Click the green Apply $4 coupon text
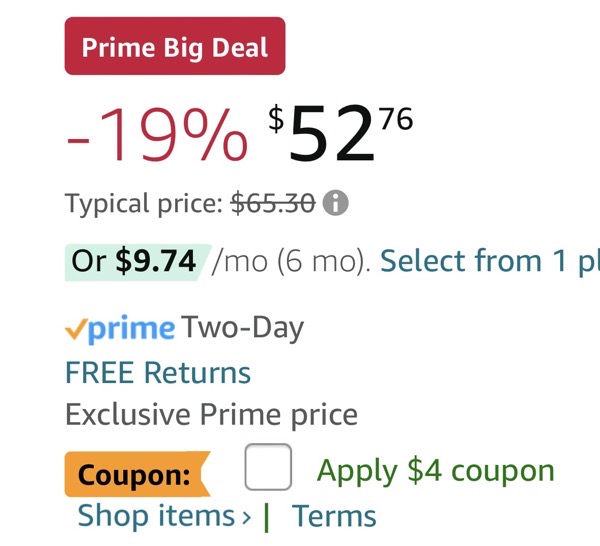The height and width of the screenshot is (546, 600). point(435,470)
